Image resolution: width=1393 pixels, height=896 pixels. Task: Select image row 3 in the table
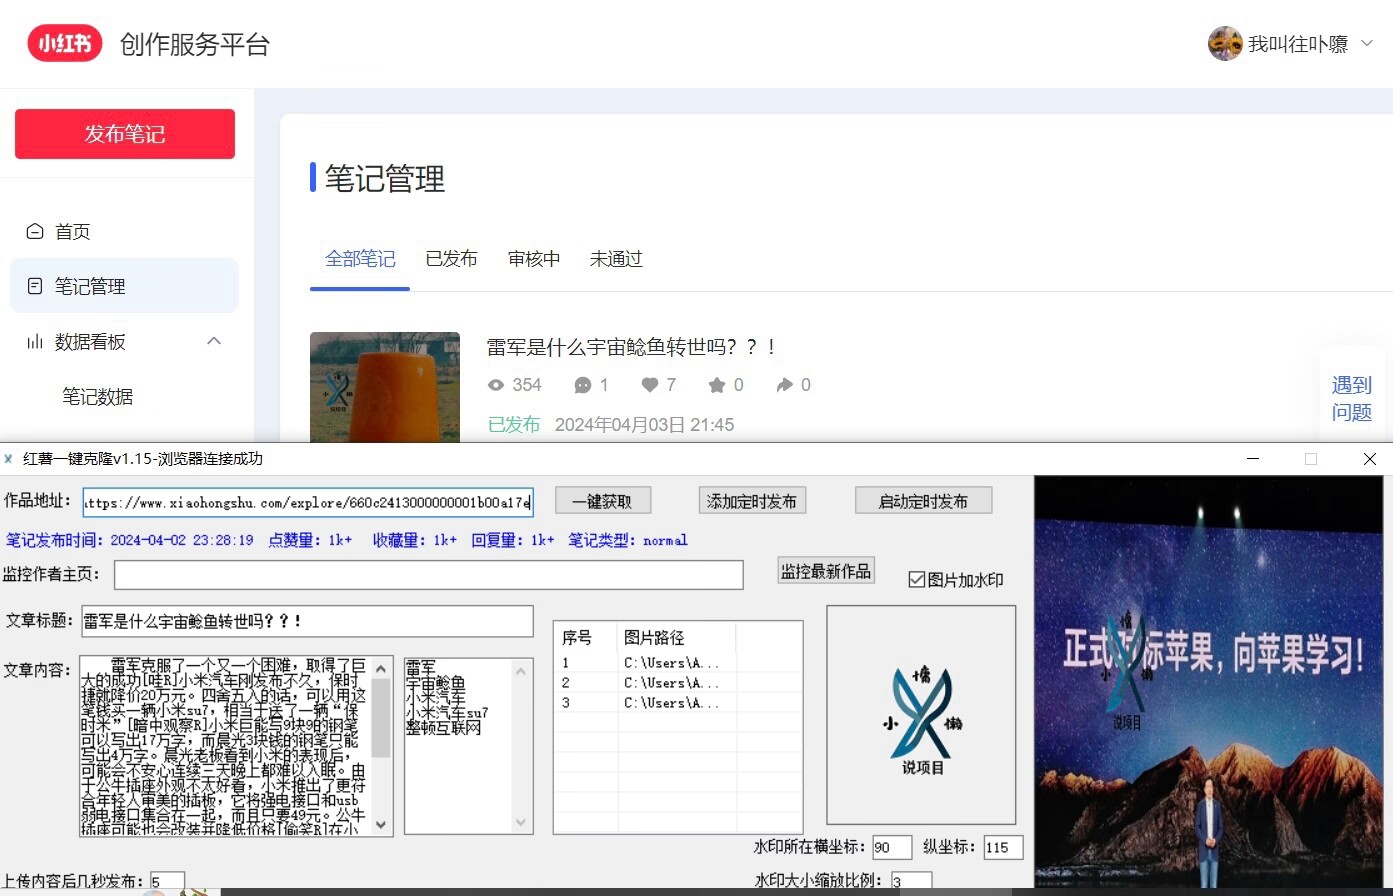[678, 702]
